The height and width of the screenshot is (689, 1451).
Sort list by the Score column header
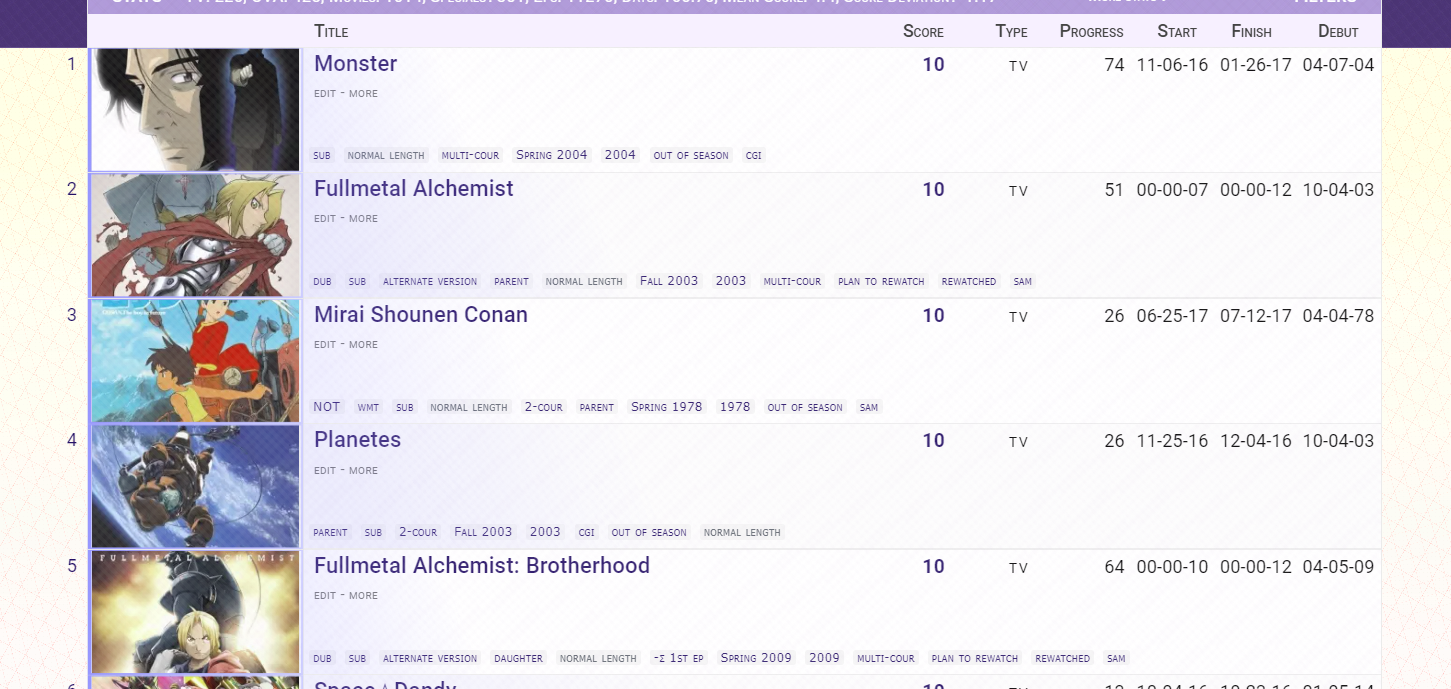point(923,31)
